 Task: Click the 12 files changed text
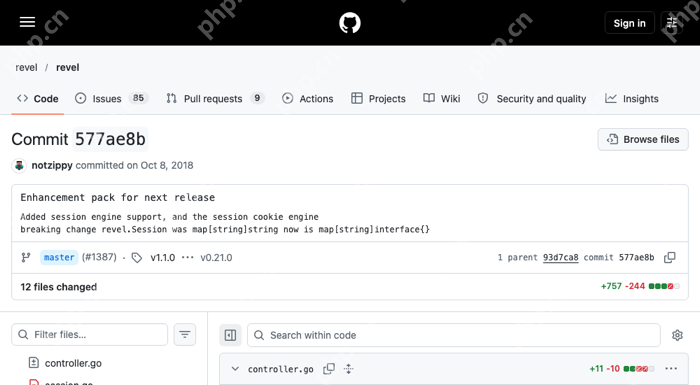coord(58,287)
